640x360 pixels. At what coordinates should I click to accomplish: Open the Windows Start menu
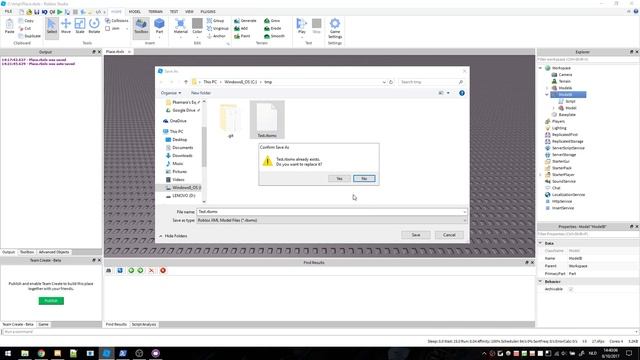(8, 353)
